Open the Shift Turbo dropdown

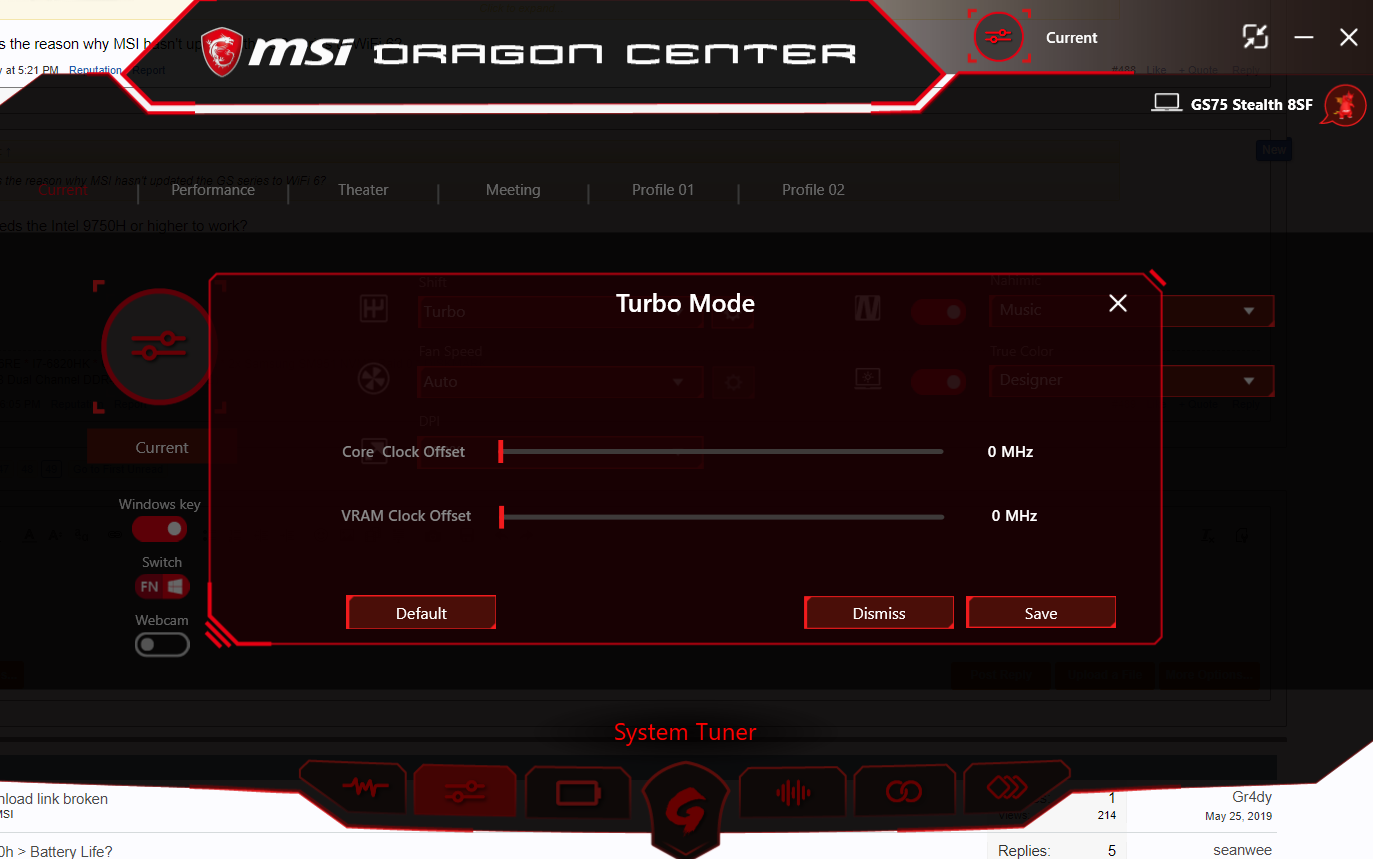point(560,312)
